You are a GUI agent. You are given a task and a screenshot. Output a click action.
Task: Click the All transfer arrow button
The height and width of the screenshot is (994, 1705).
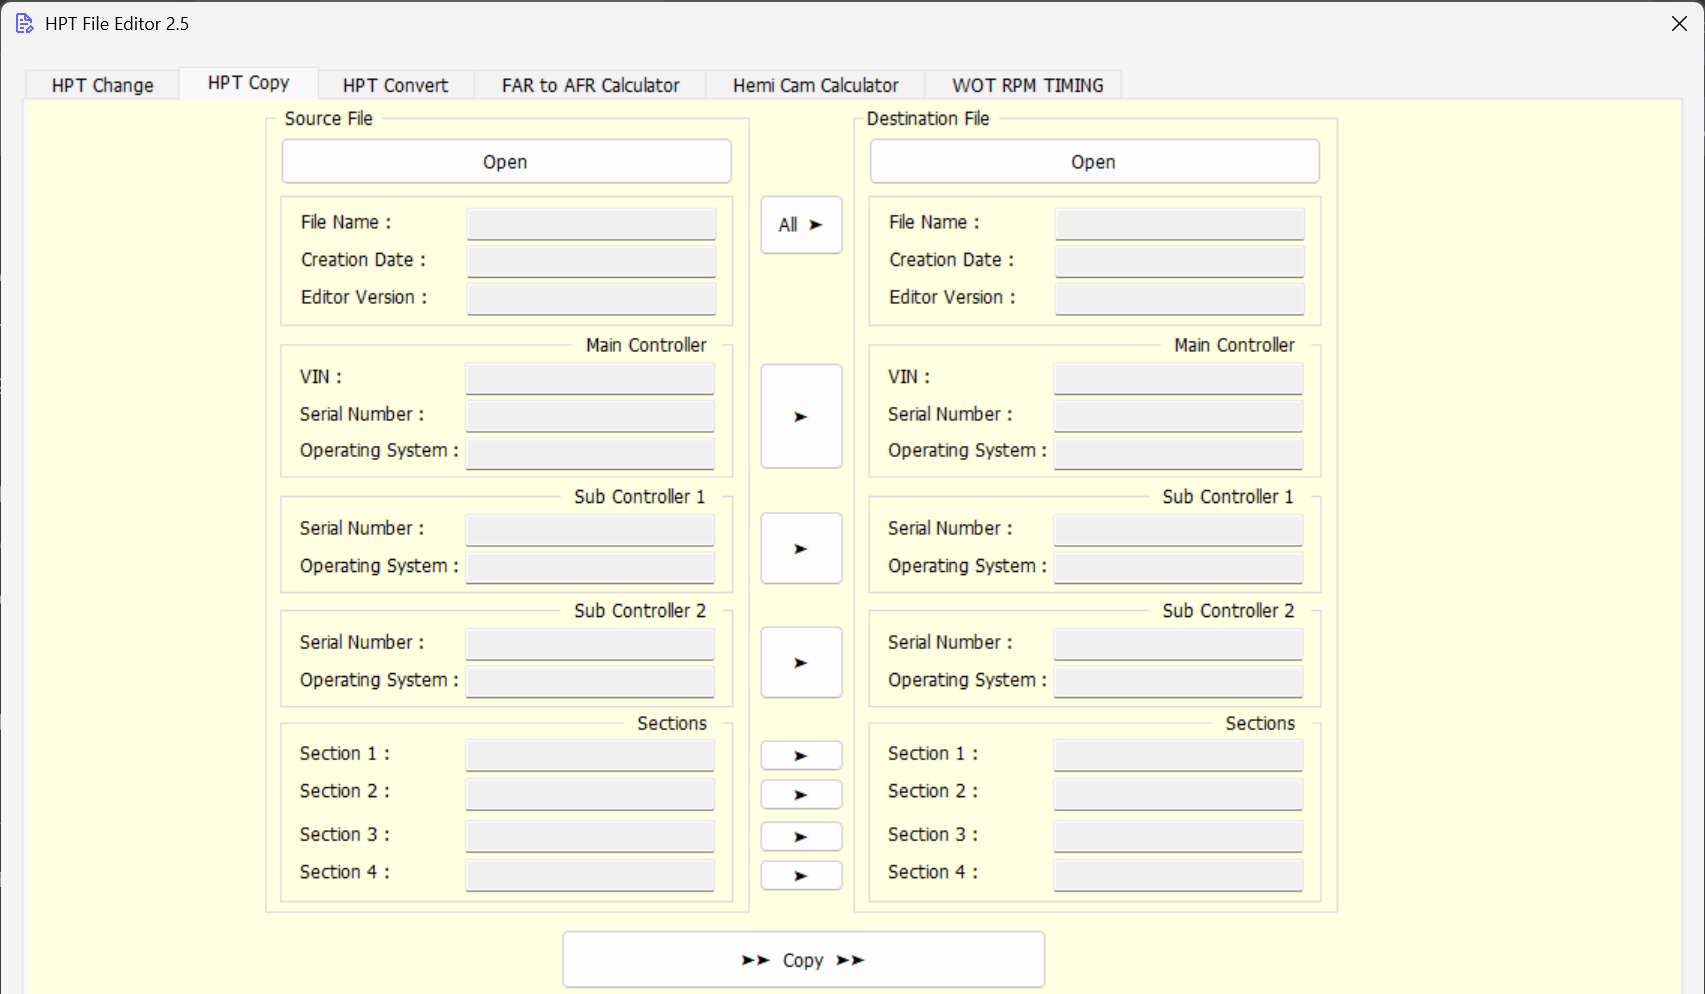pyautogui.click(x=800, y=225)
